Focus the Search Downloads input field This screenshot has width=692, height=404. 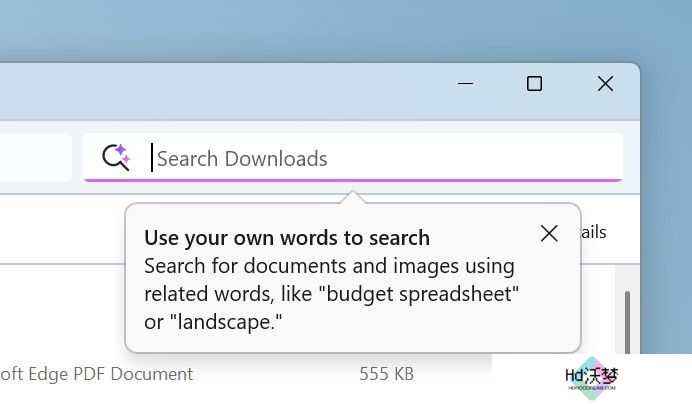tap(353, 158)
